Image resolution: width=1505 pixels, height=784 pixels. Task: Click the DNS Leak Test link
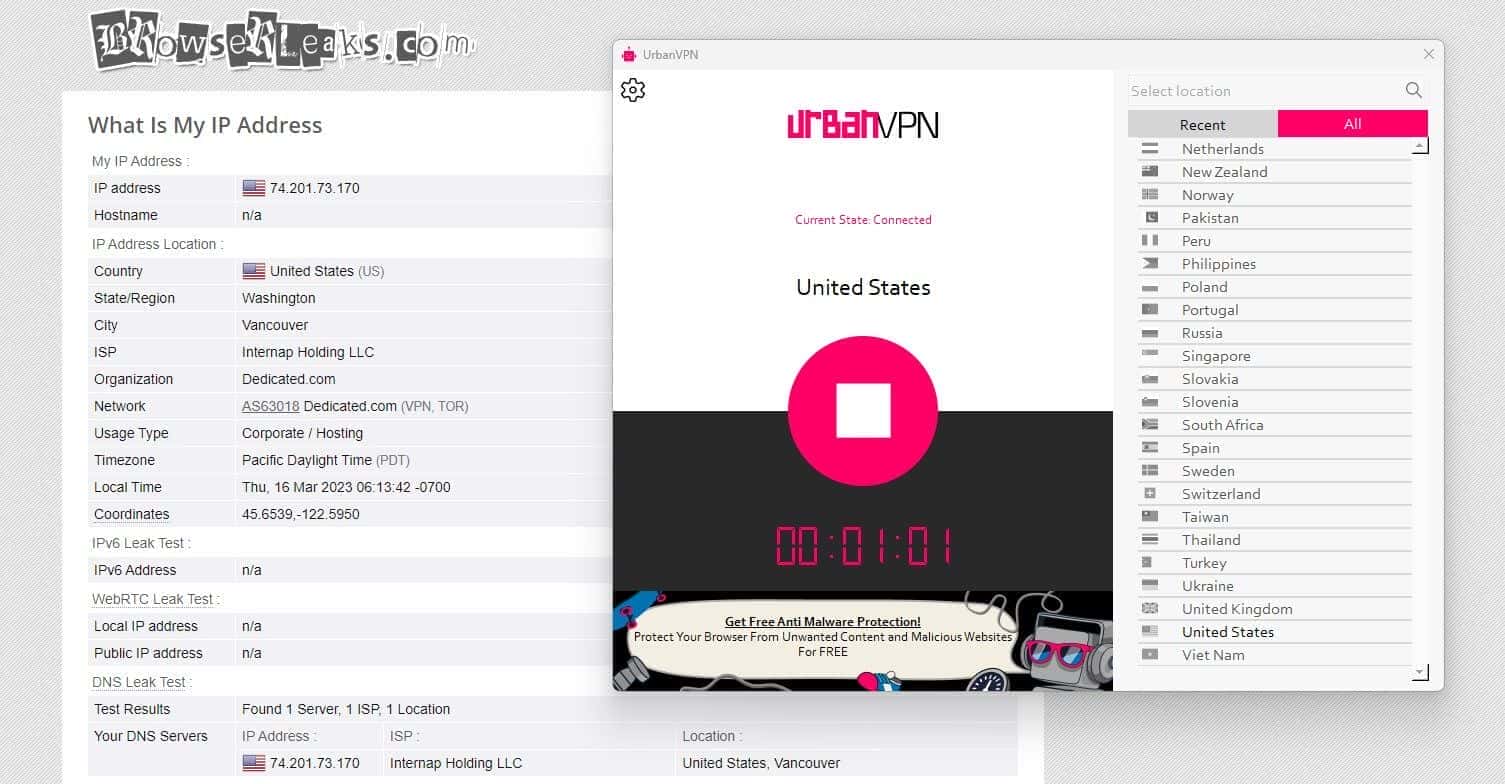139,682
